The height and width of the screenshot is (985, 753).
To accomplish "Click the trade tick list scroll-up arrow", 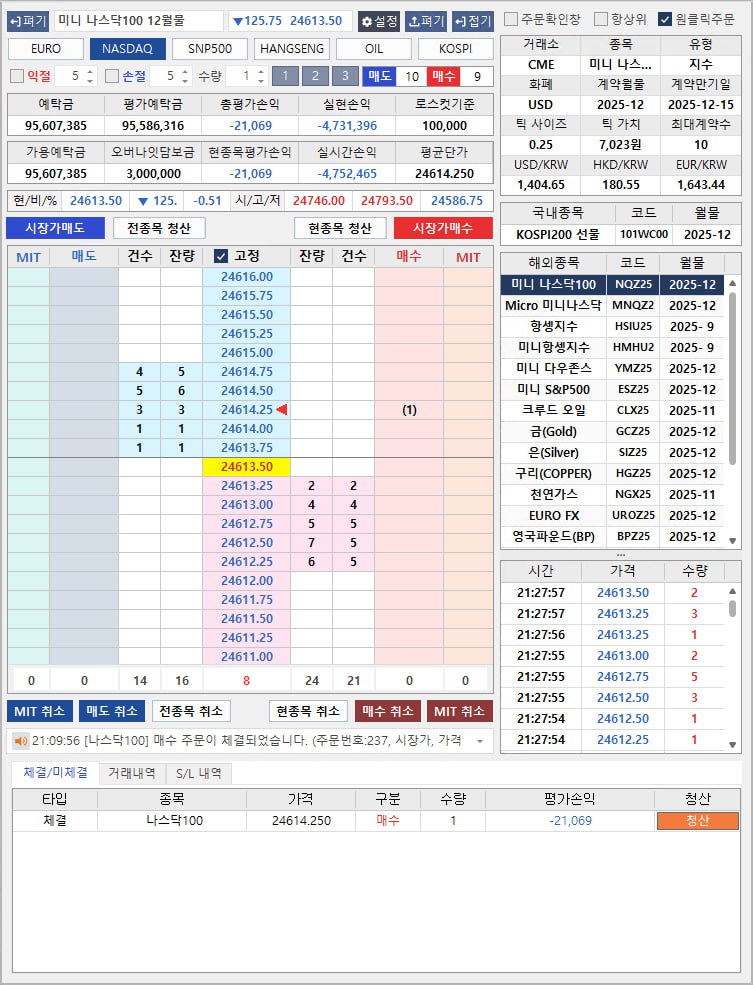I will click(732, 591).
